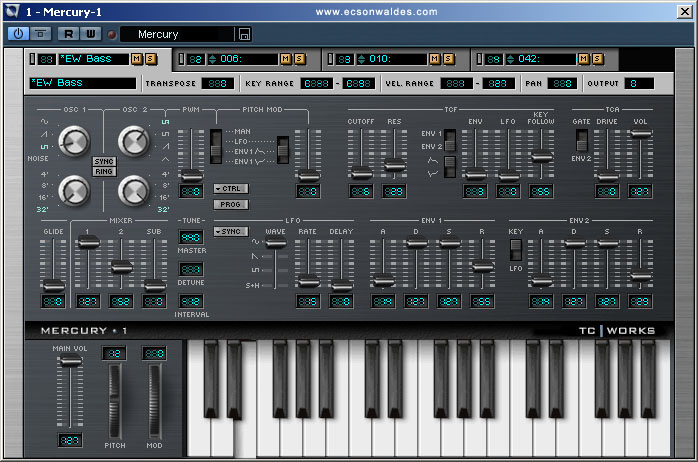This screenshot has width=698, height=462.
Task: Adjust the GLIDE slider
Action: coord(53,285)
